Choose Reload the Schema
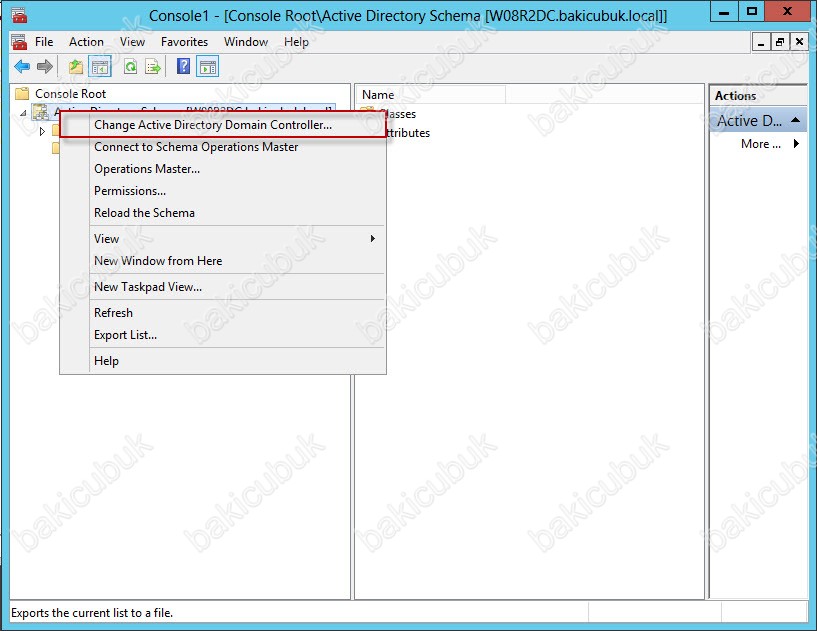The width and height of the screenshot is (817, 631). pyautogui.click(x=223, y=213)
